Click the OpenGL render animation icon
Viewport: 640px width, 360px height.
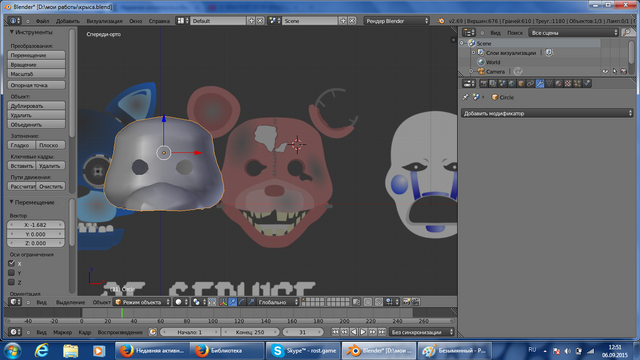coord(416,302)
